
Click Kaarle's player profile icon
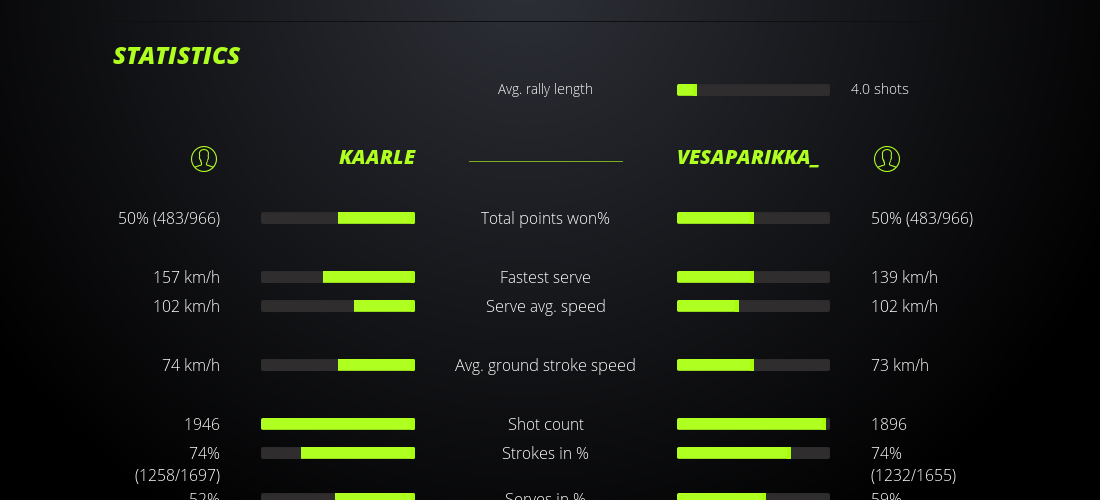[204, 158]
